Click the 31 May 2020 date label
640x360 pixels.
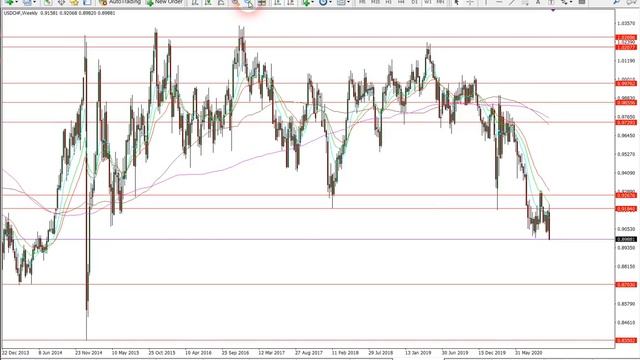[528, 353]
